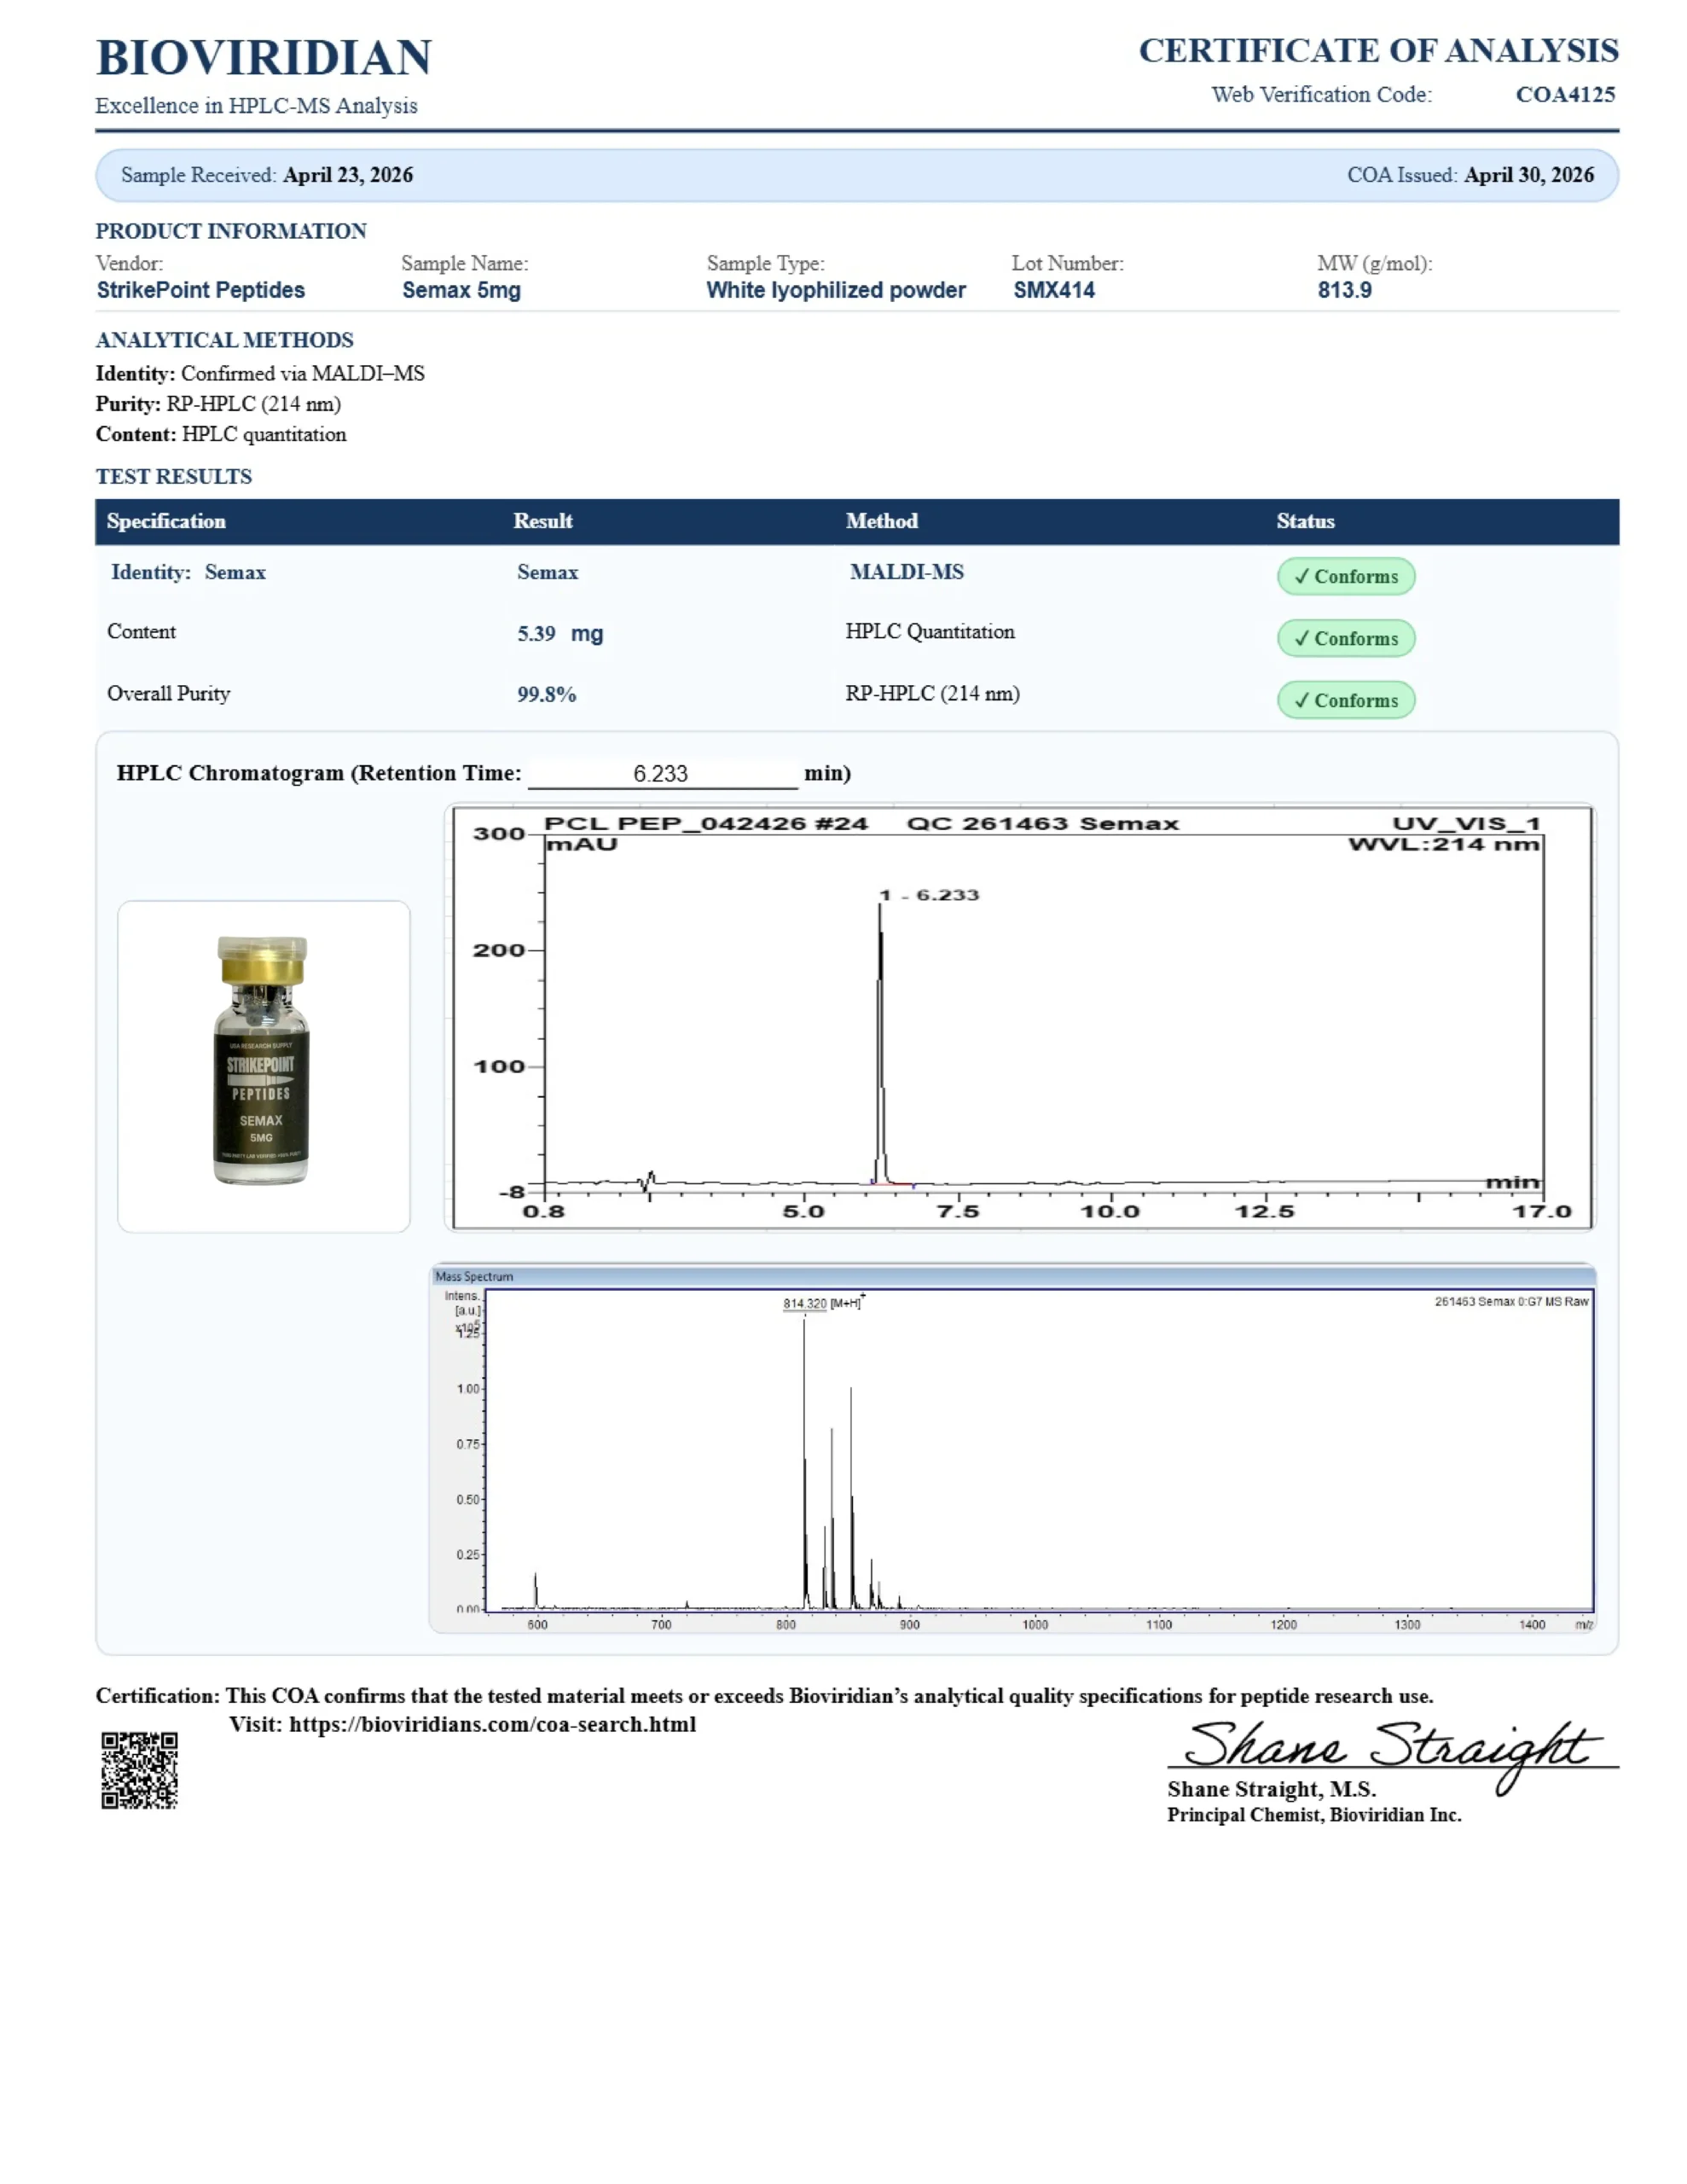Image resolution: width=1687 pixels, height=2184 pixels.
Task: Click the sample name Semax 5mg
Action: click(x=461, y=290)
